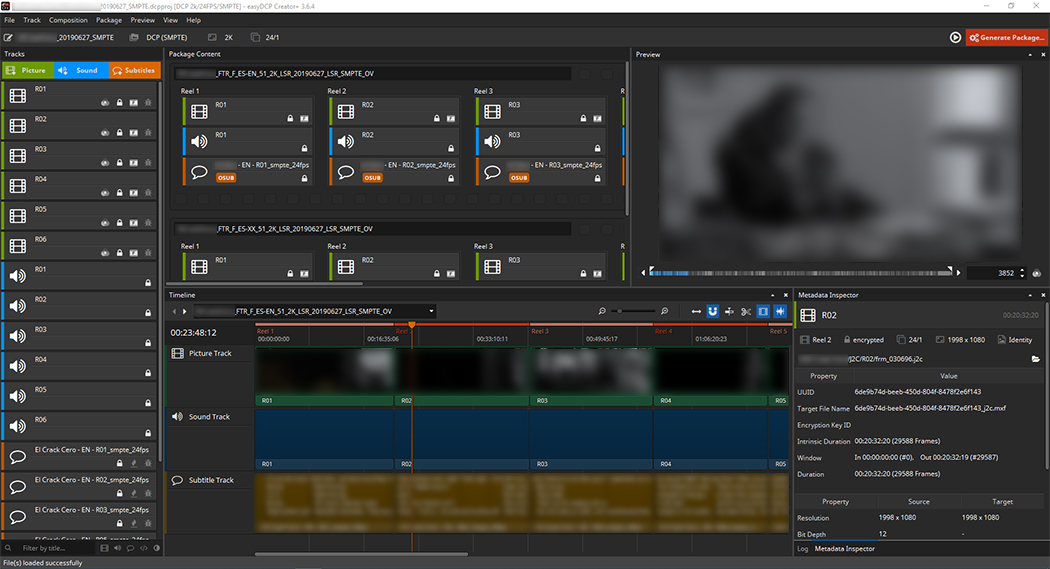1050x569 pixels.
Task: Open the folder icon in Metadata Inspector
Action: [x=1036, y=358]
